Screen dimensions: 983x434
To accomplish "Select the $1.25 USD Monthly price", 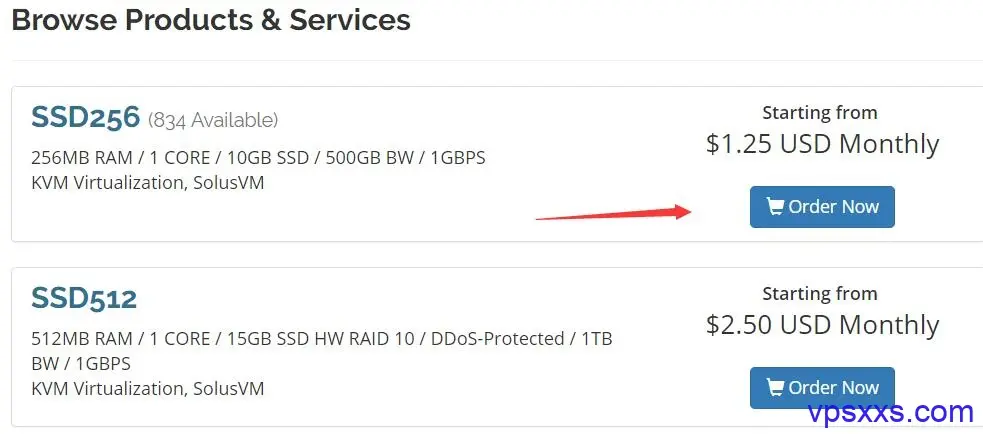I will [x=822, y=144].
